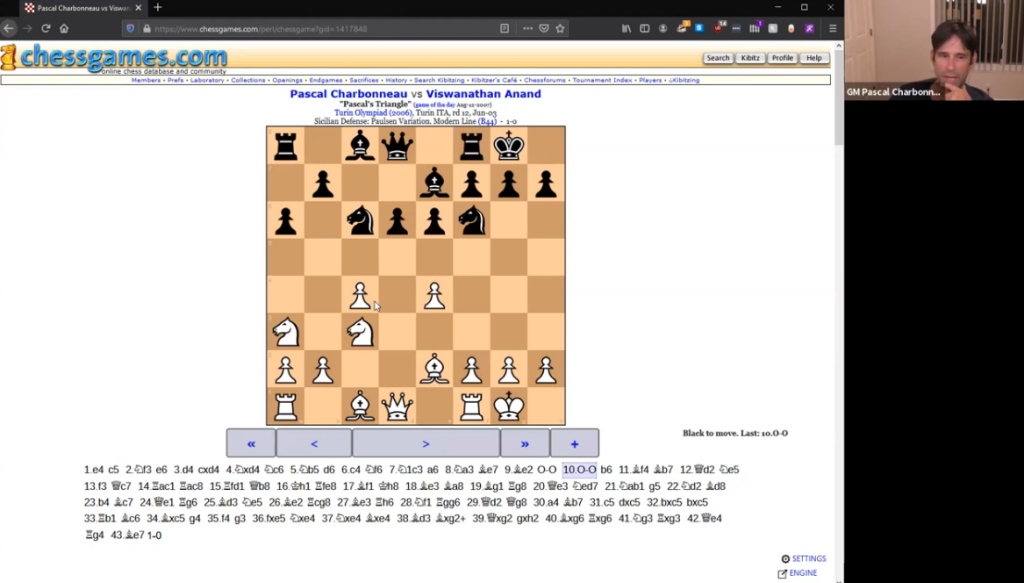Open the Engine analysis icon link

click(782, 573)
